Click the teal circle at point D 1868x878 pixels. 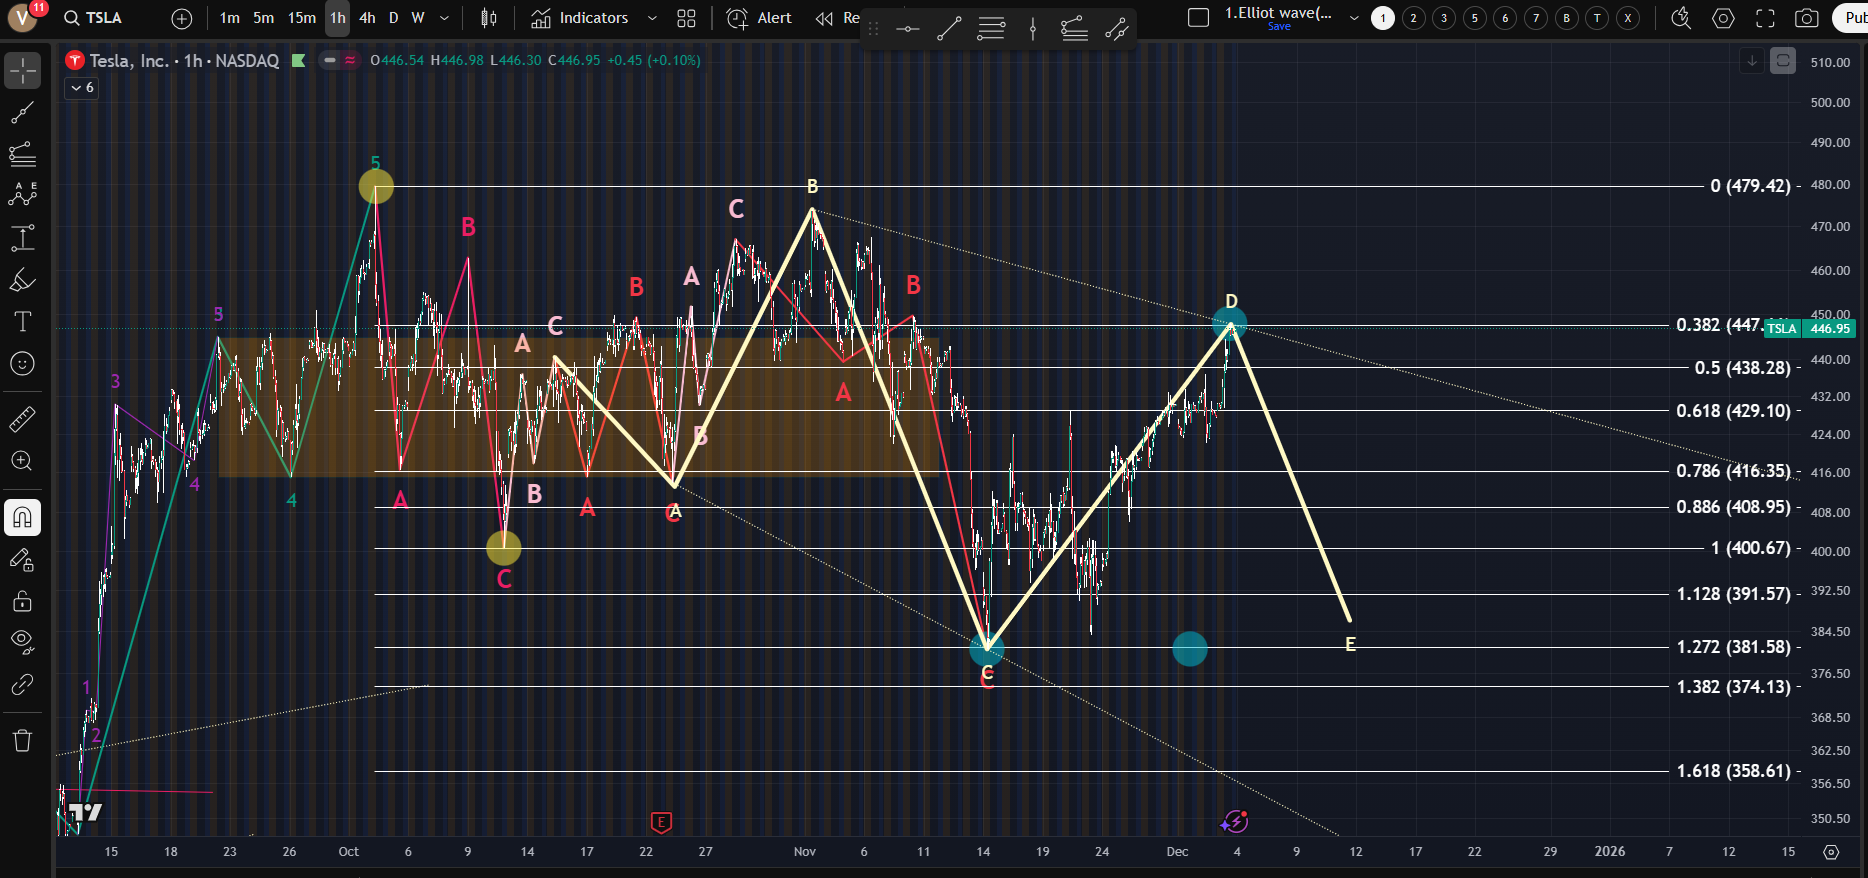1229,323
